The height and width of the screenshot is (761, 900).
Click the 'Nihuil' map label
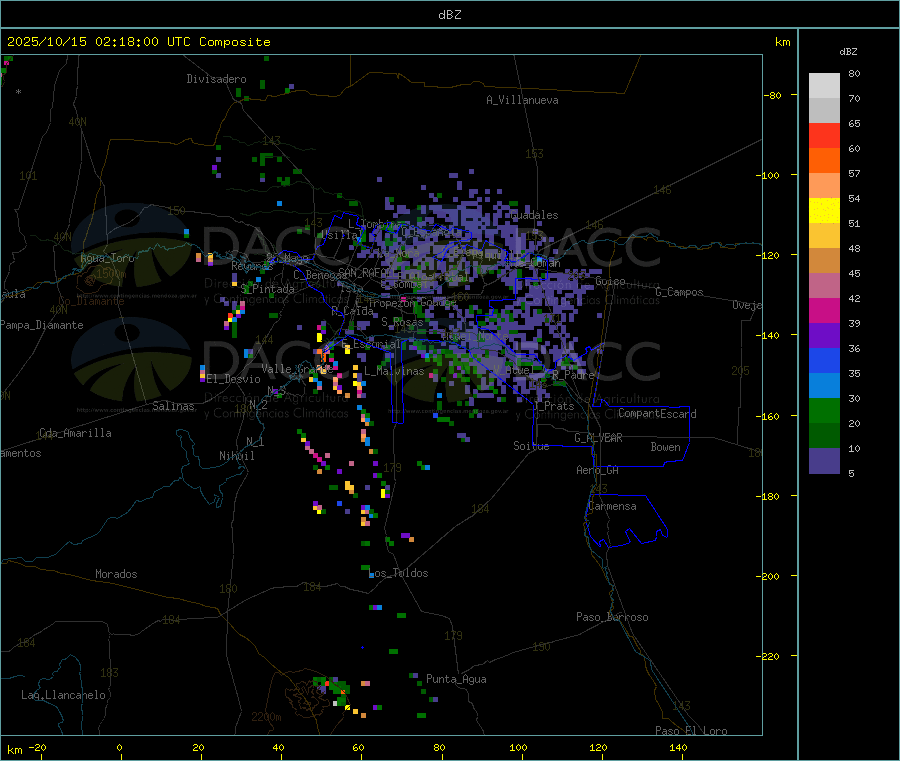coord(237,456)
